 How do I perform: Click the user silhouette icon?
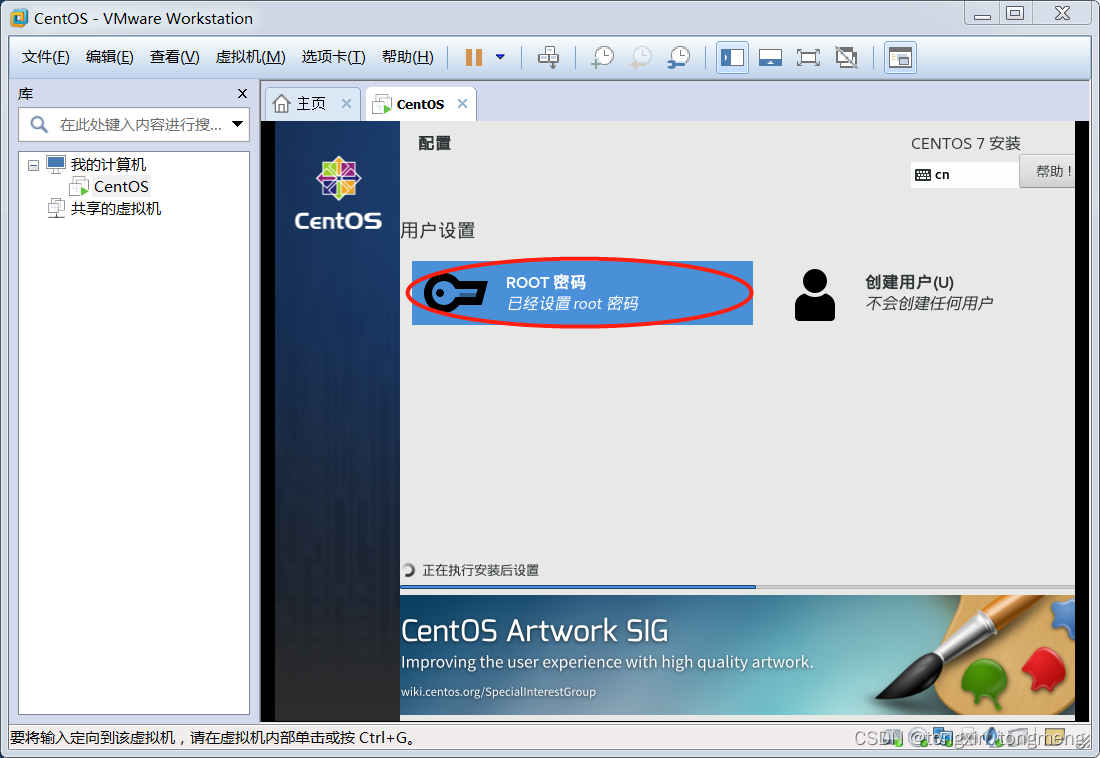coord(814,295)
